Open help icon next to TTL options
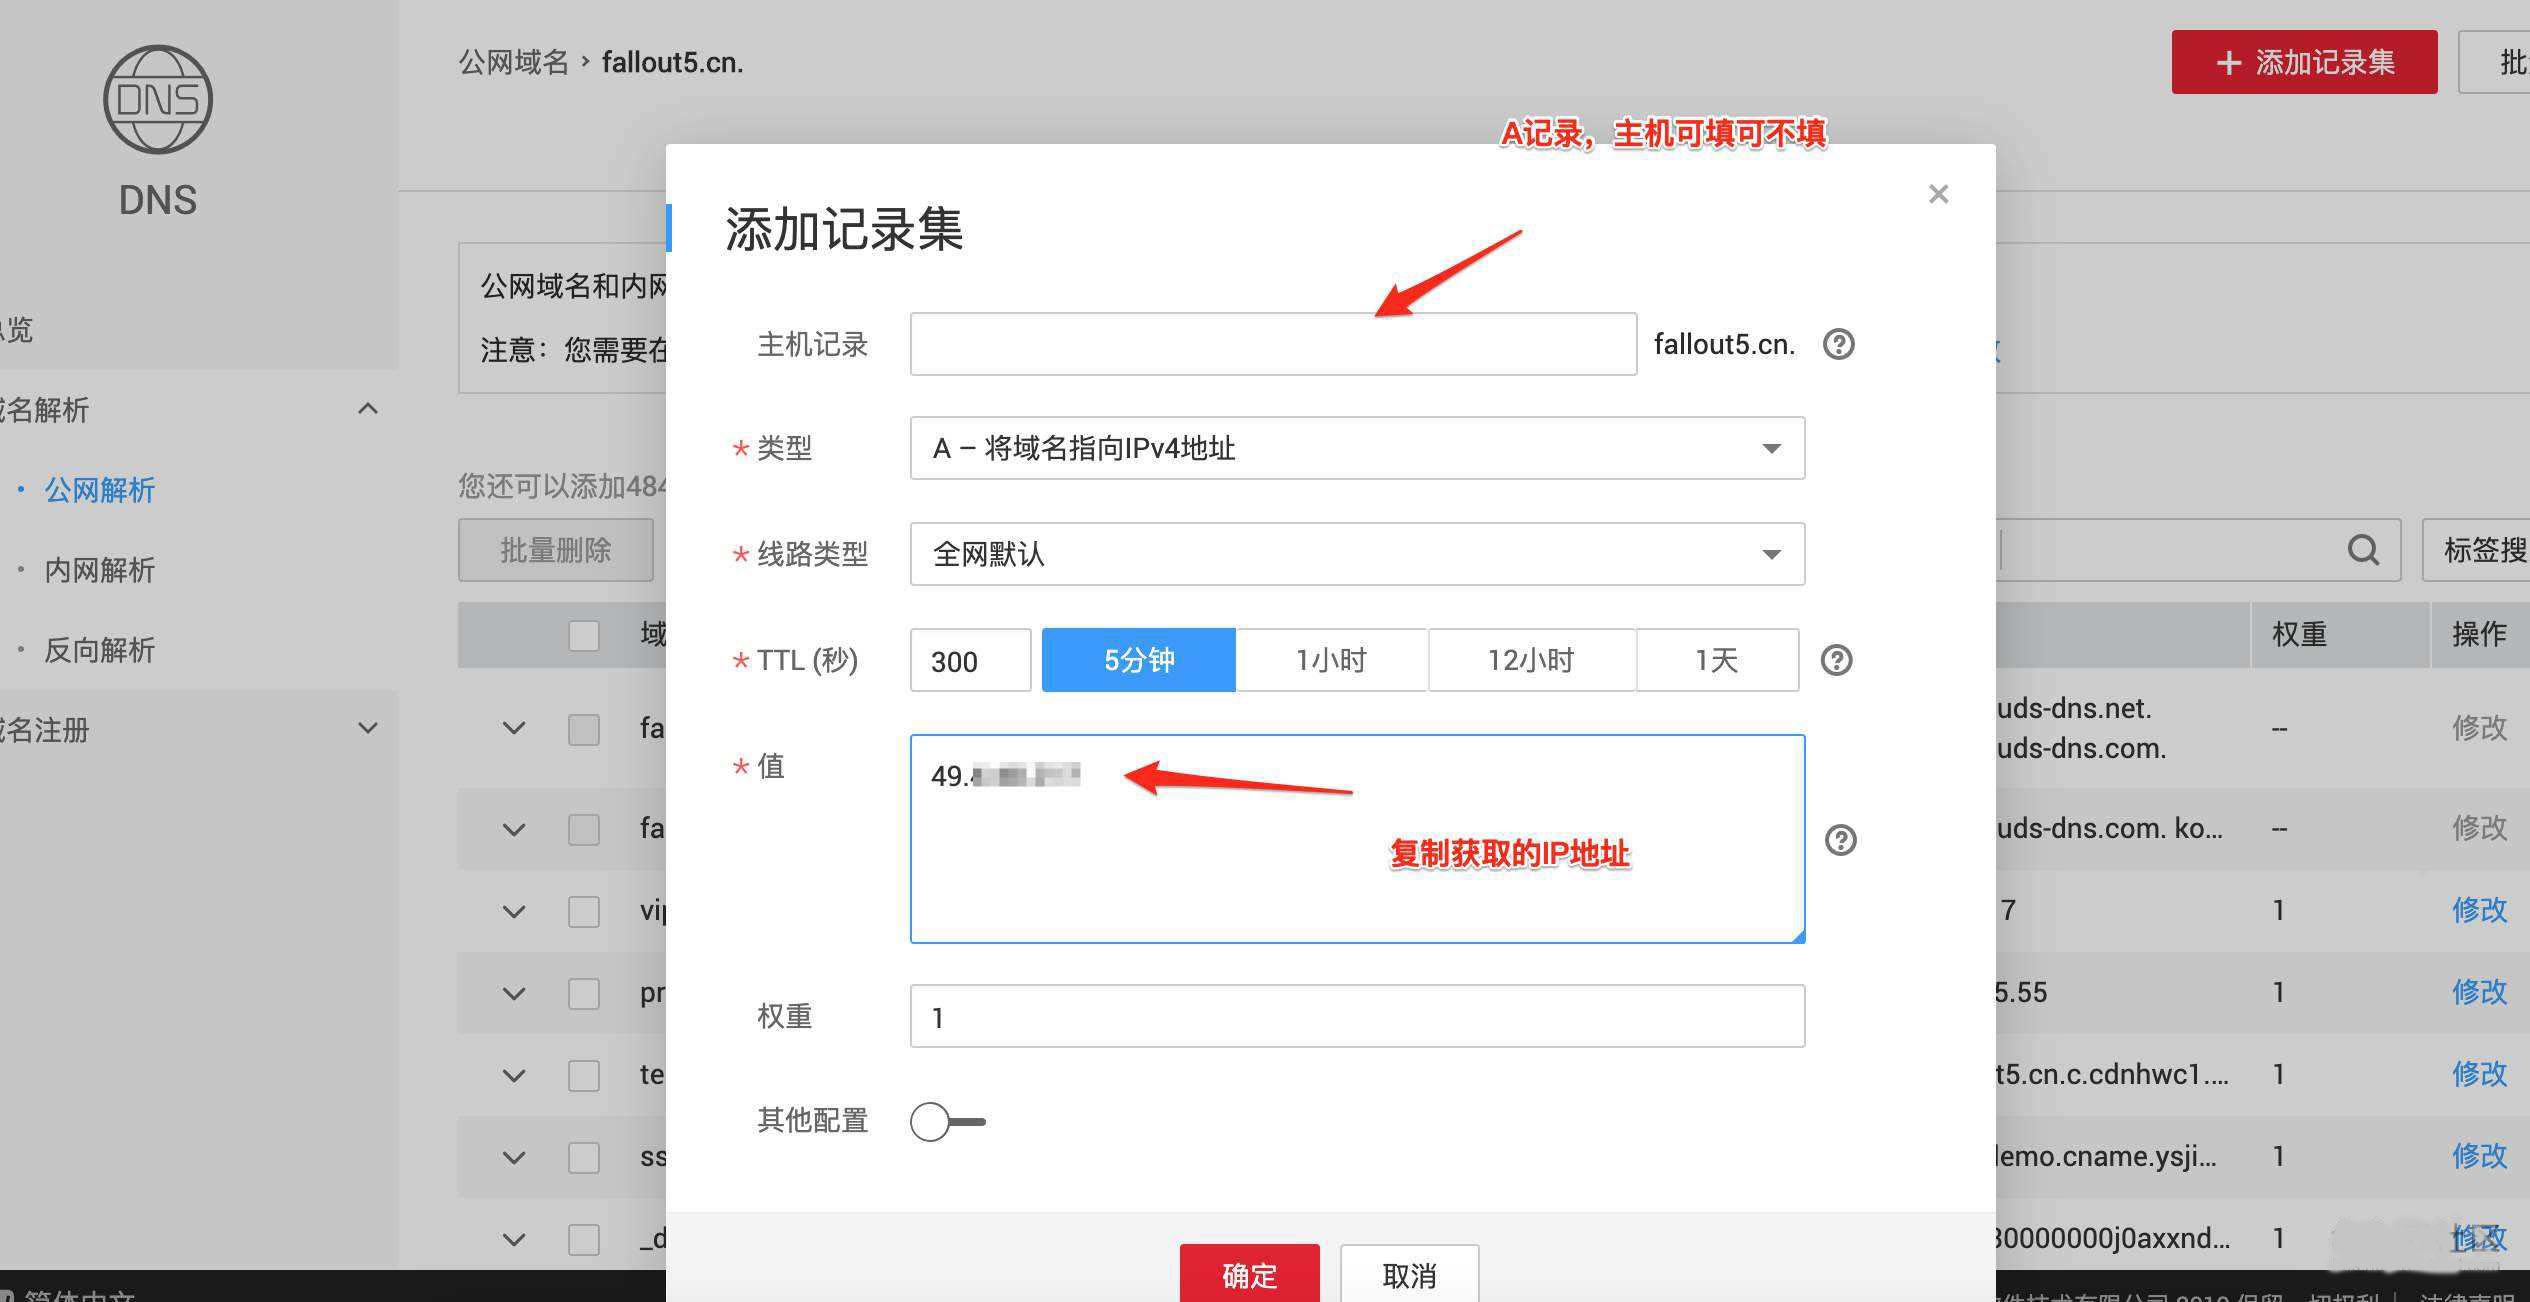 pyautogui.click(x=1836, y=660)
